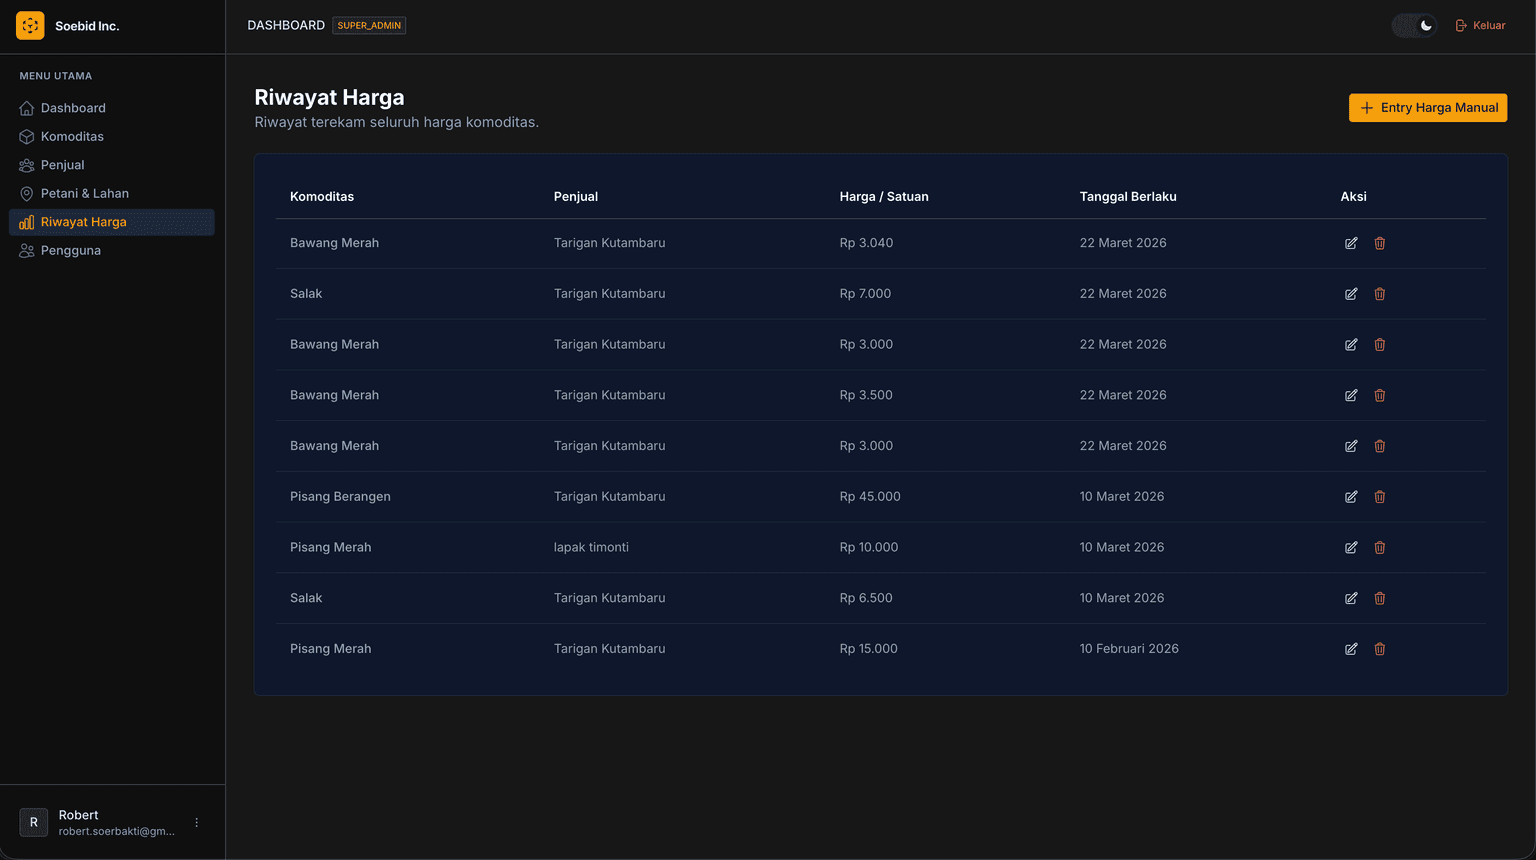This screenshot has width=1536, height=860.
Task: Click the Penjual column header
Action: 576,197
